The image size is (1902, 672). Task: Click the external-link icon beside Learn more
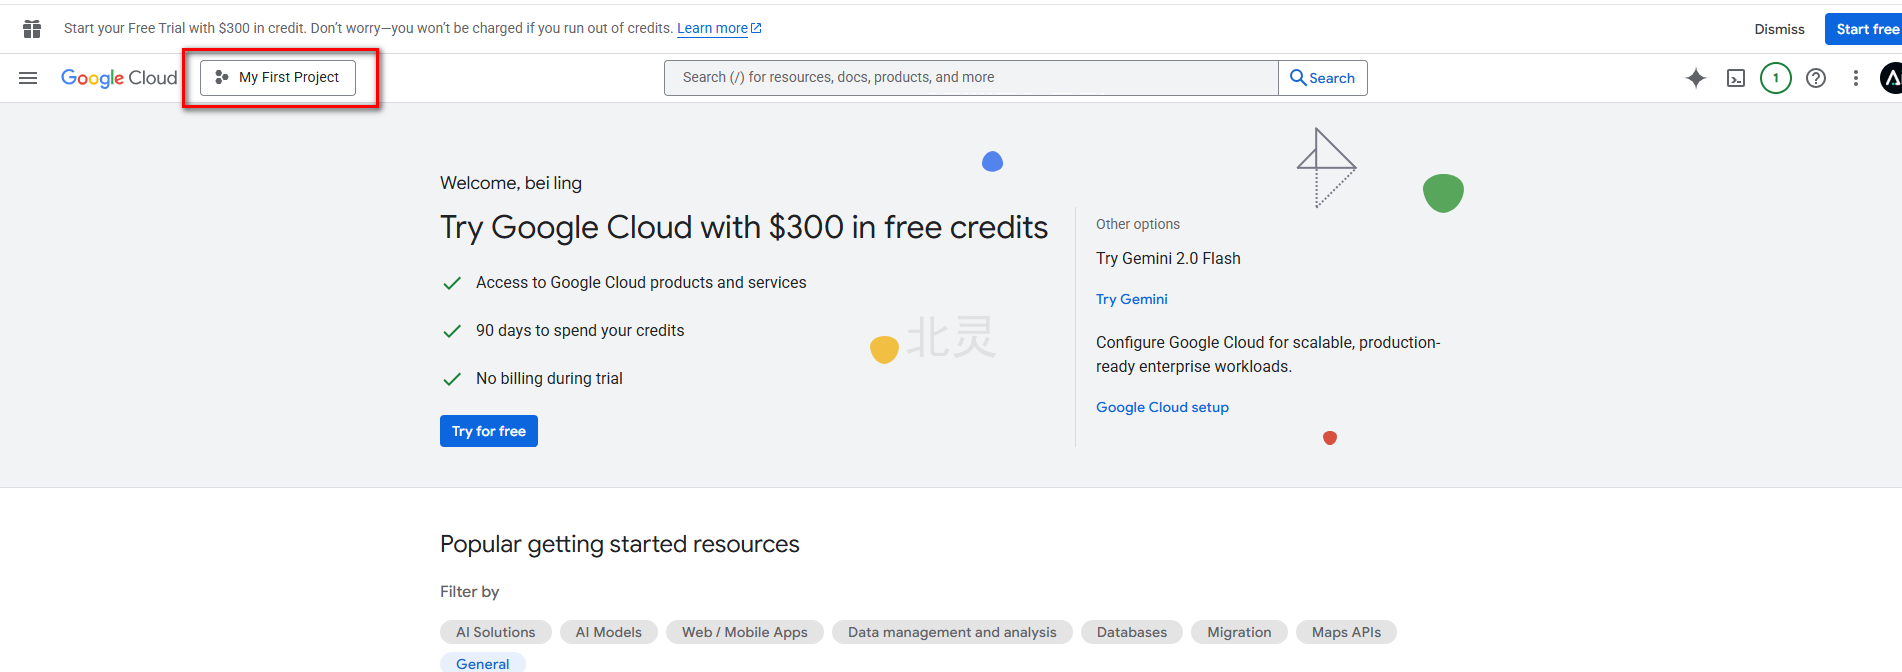pos(756,28)
